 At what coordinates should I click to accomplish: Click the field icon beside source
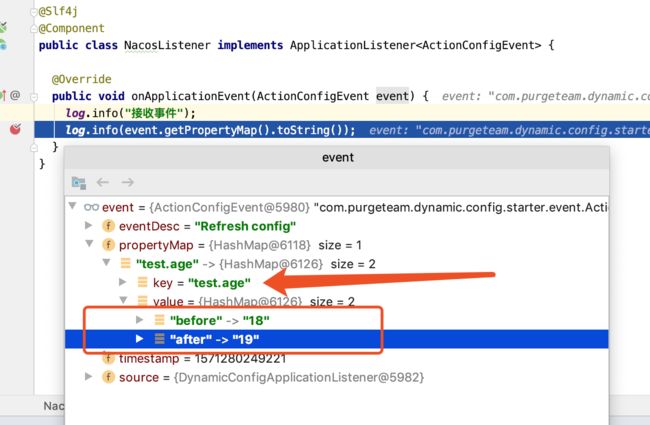(108, 377)
